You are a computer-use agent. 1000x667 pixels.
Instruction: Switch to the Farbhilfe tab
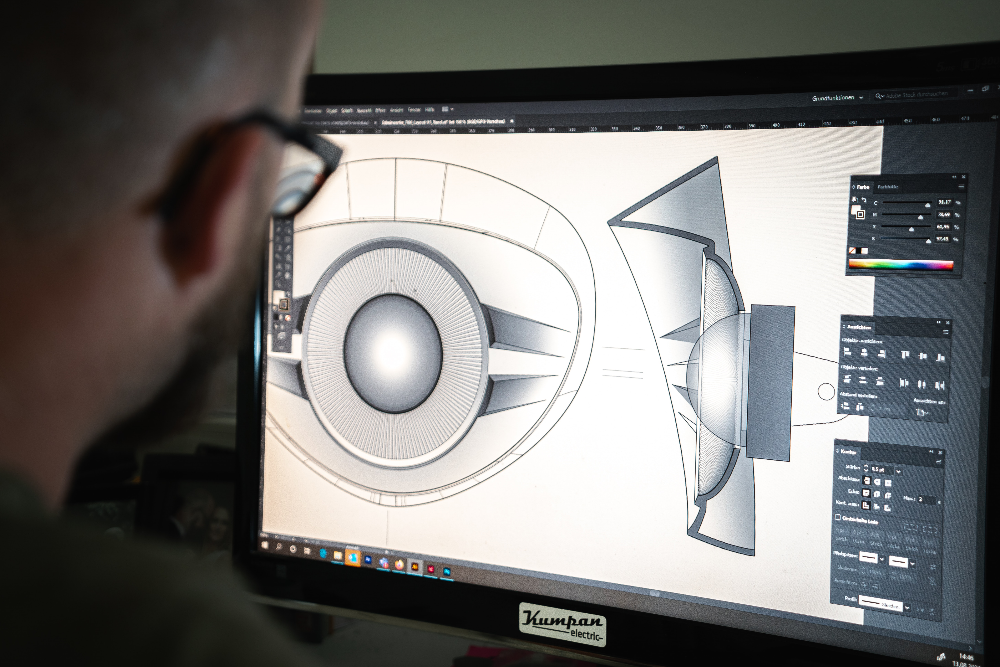889,187
